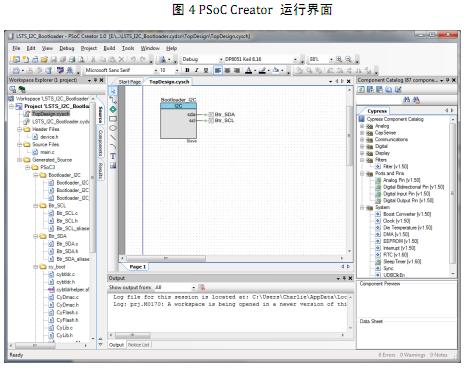Toggle left text alignment button
Image resolution: width=468 pixels, height=371 pixels.
[x=218, y=70]
